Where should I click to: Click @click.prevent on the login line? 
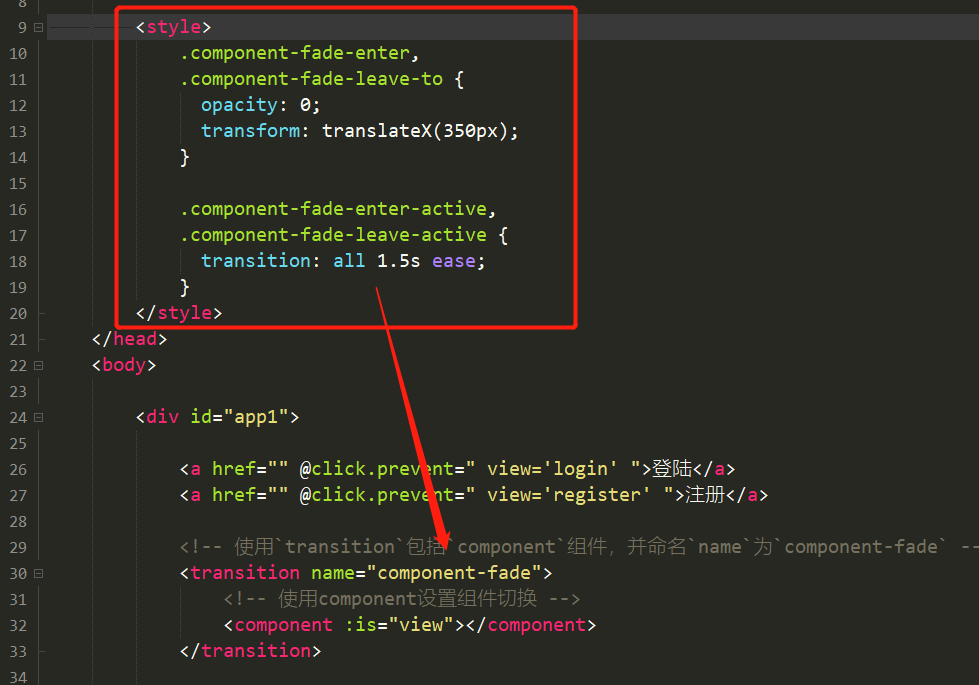pyautogui.click(x=376, y=469)
